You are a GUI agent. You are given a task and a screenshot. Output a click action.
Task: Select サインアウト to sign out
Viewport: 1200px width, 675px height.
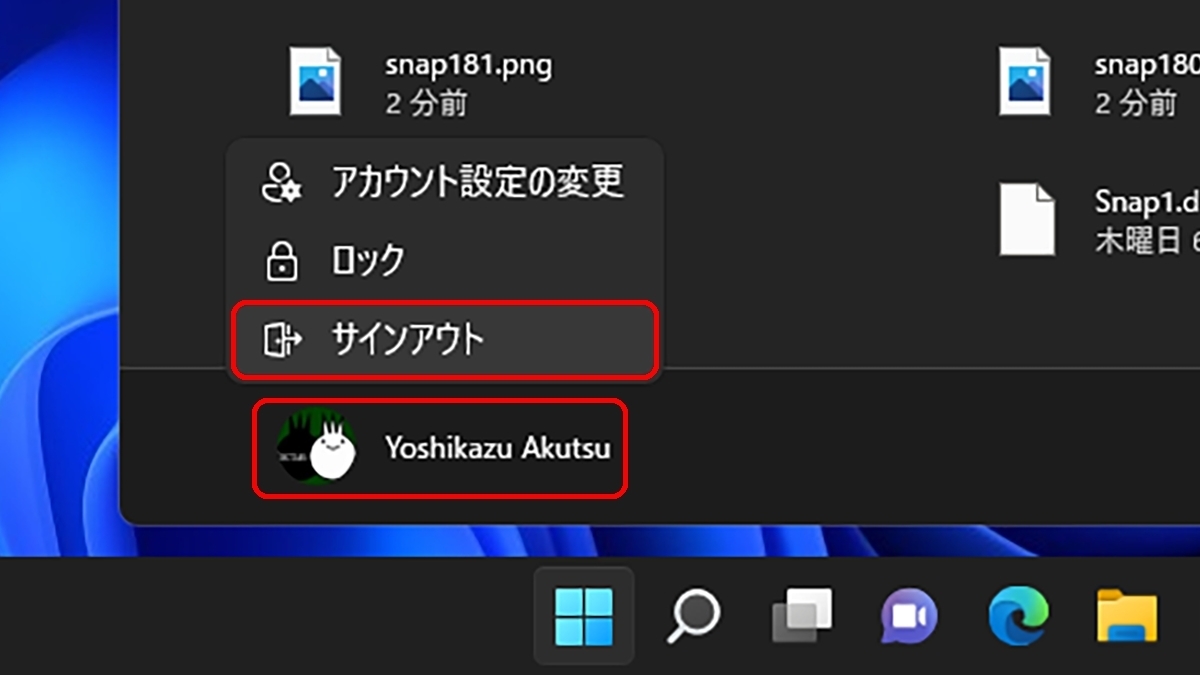click(x=445, y=340)
